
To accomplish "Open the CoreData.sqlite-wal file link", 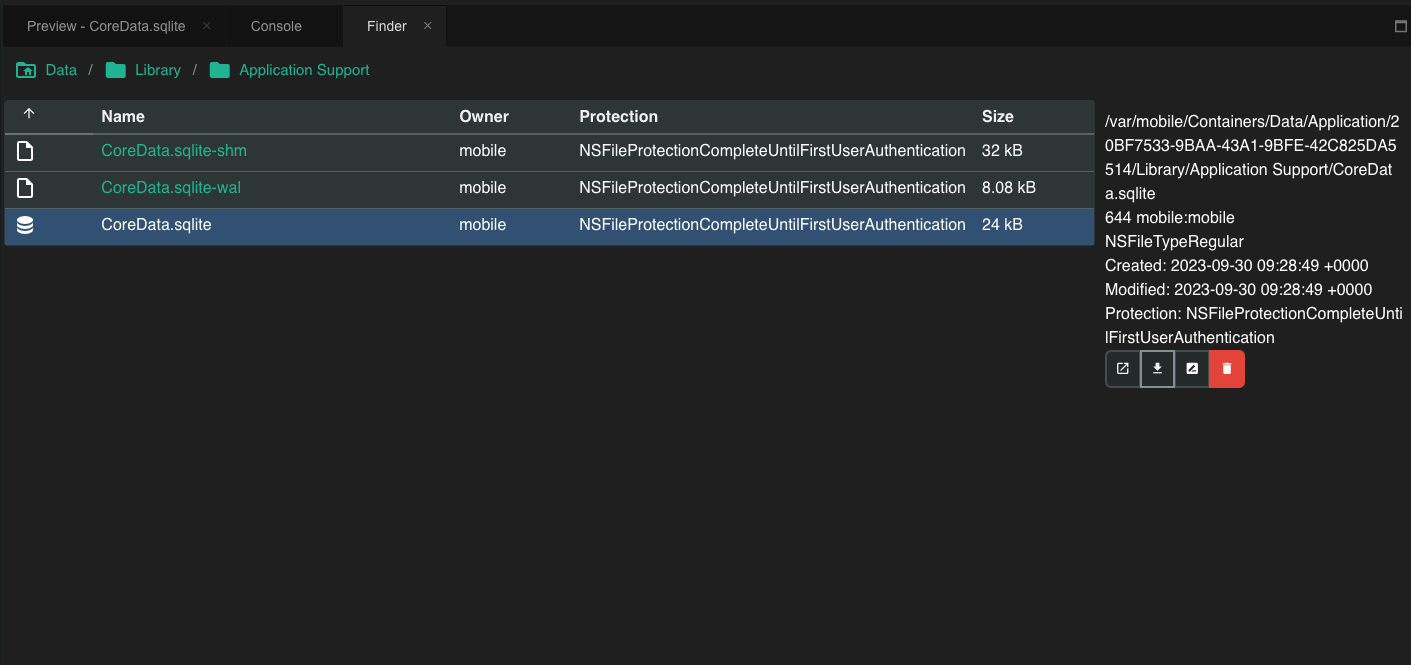I will click(171, 188).
